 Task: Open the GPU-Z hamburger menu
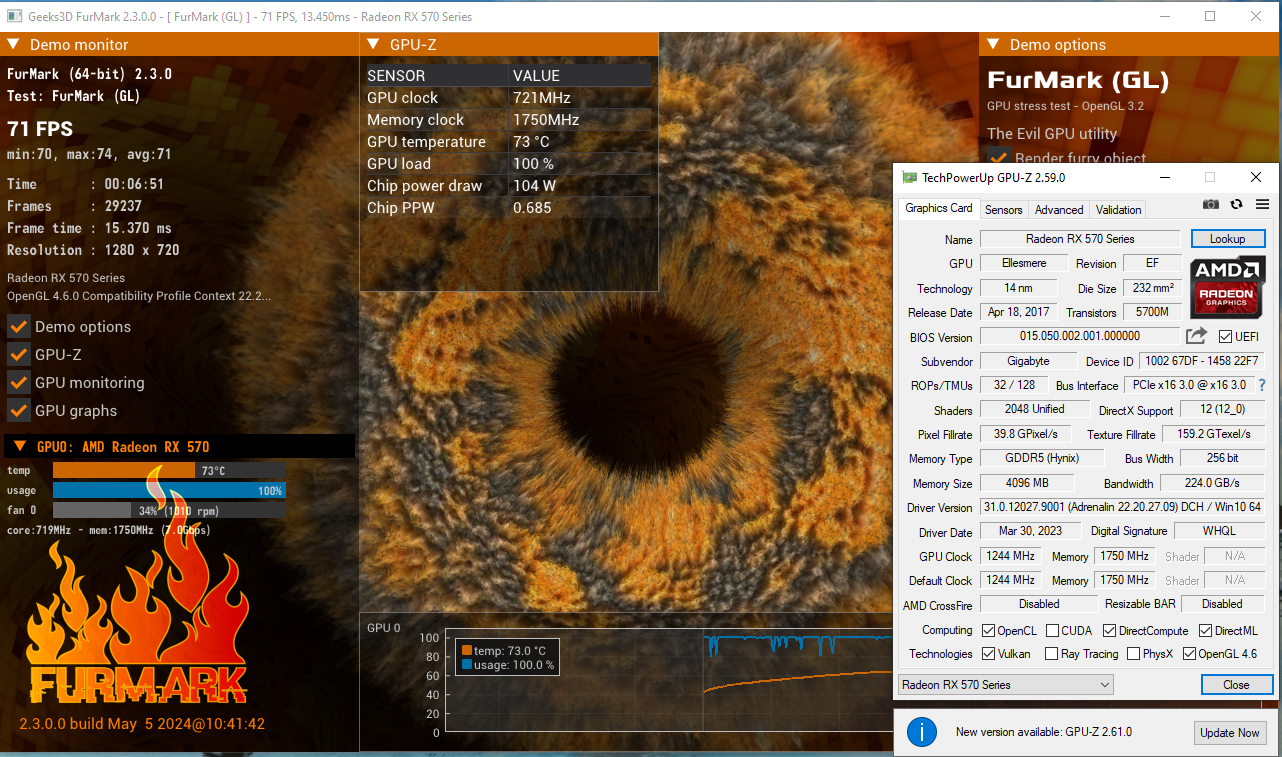(x=1260, y=203)
